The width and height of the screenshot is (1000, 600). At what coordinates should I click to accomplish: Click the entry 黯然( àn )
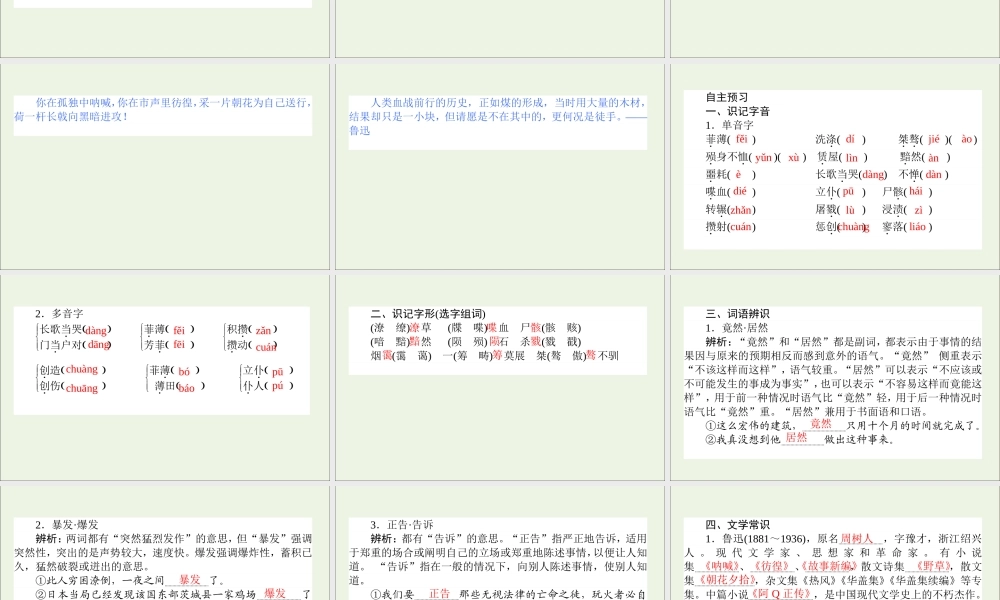point(925,157)
